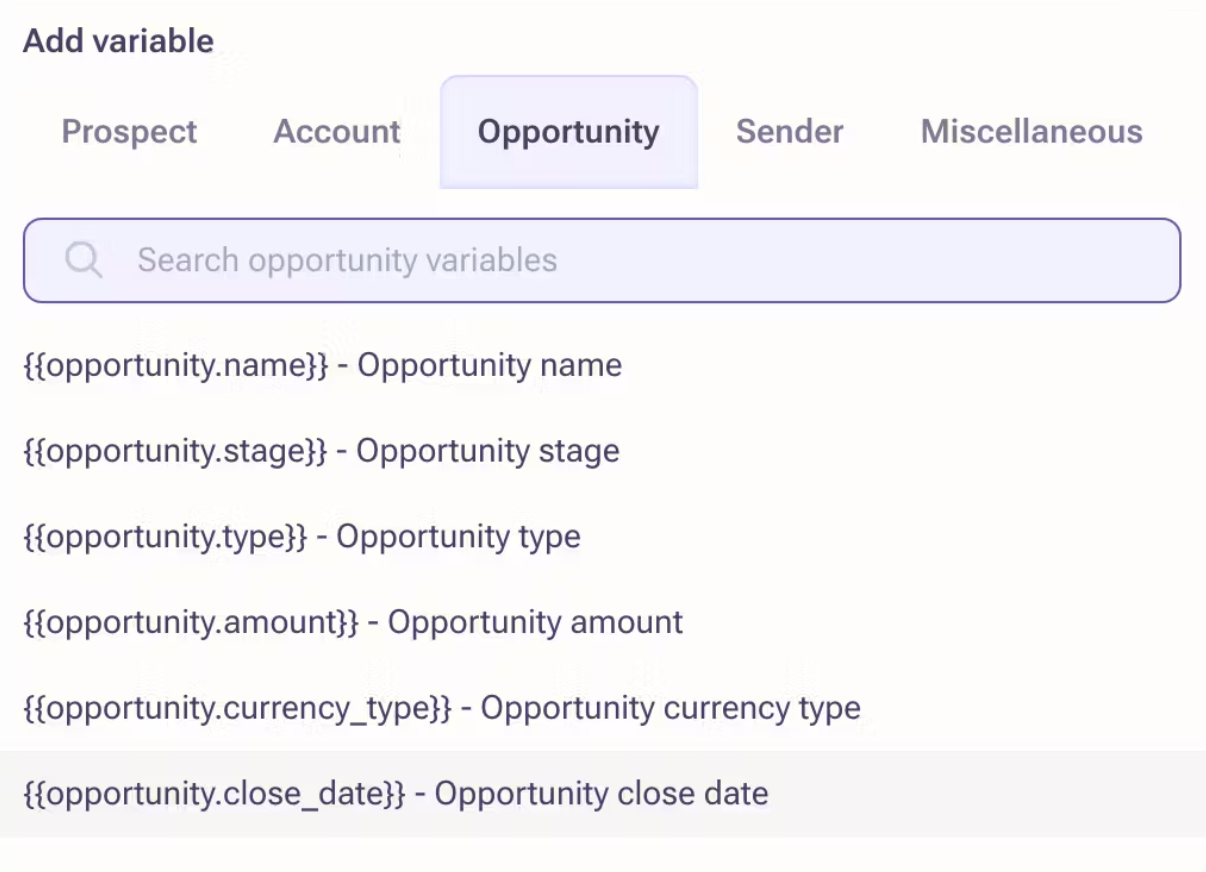Choose the "Opportunity amount" description label
The image size is (1206, 872).
535,623
